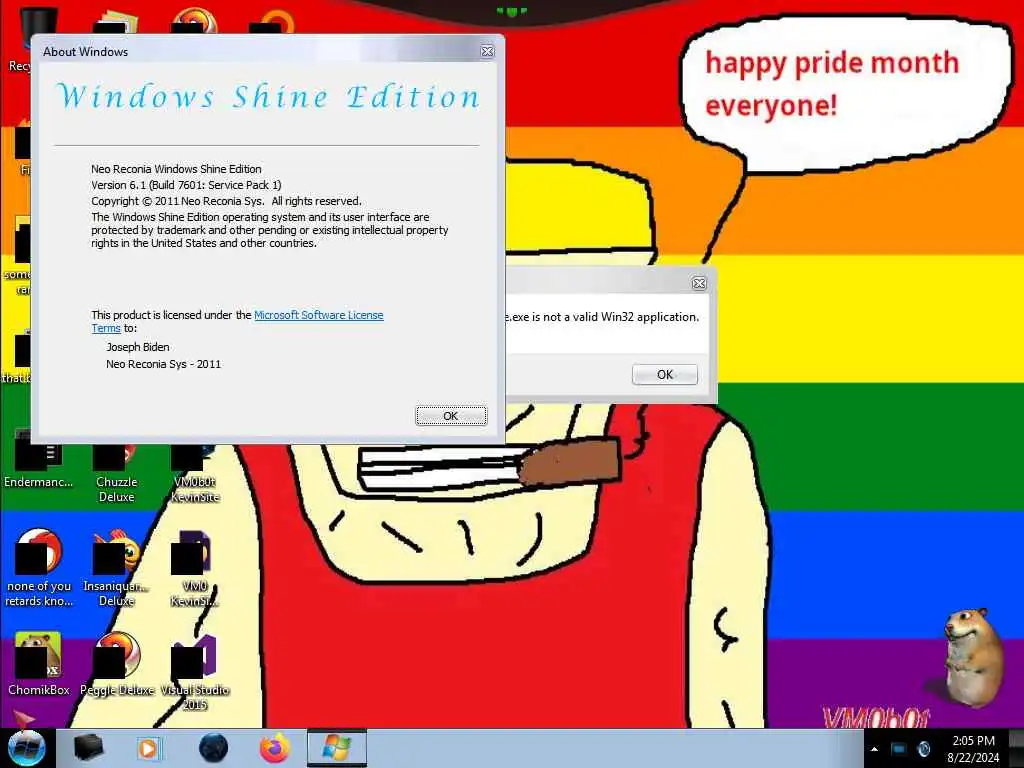Screen dimensions: 1024x768
Task: Open the ChomikBox desktop icon
Action: coord(39,665)
